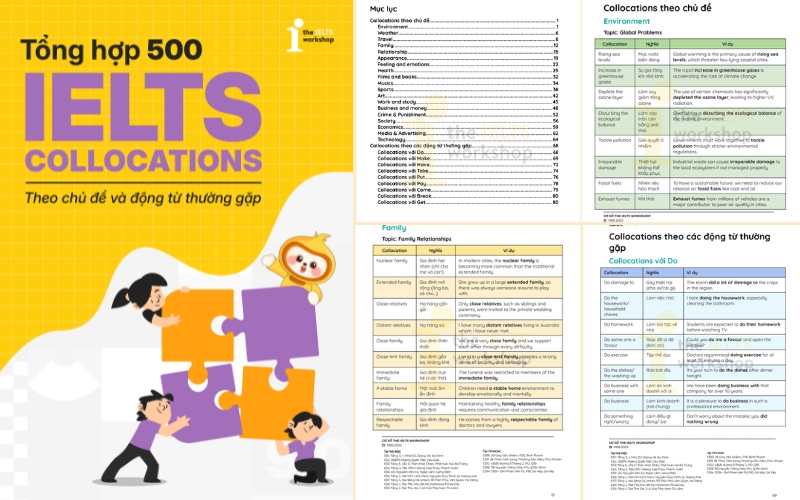Image resolution: width=800 pixels, height=500 pixels.
Task: Select the 'Tackle pollution' table cell
Action: click(615, 145)
